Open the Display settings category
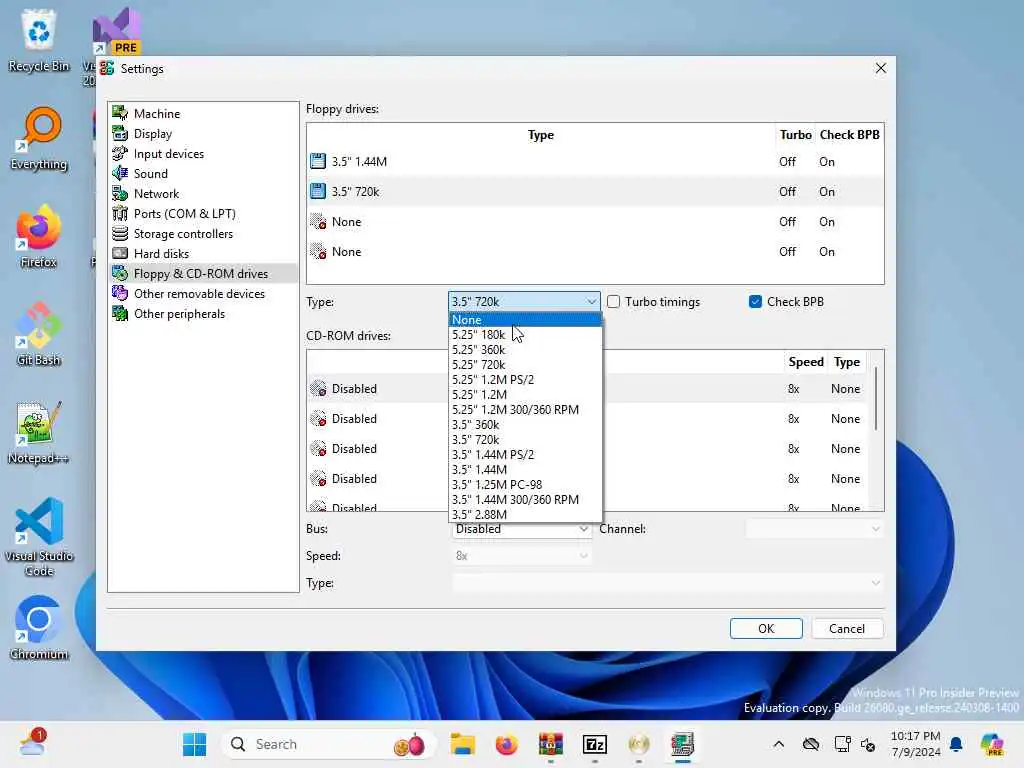 (202, 134)
